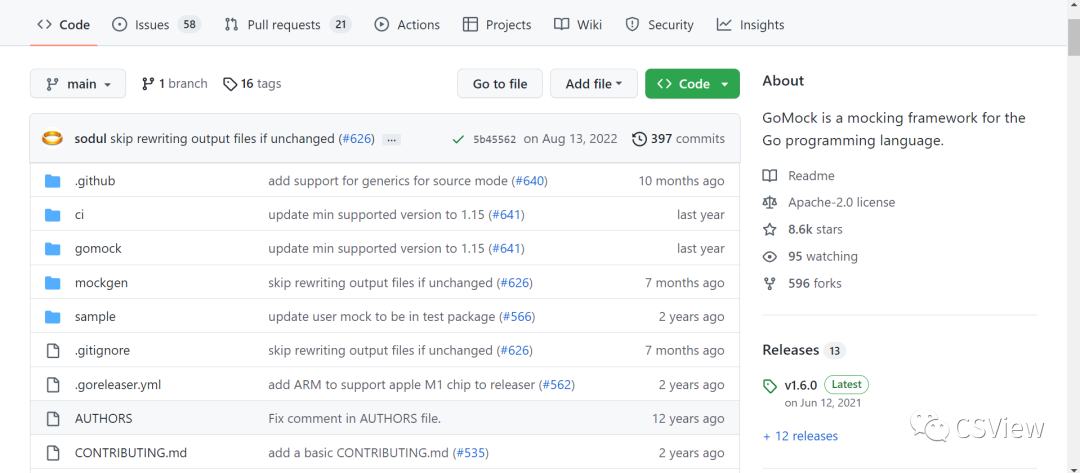Open the main branch dropdown
The width and height of the screenshot is (1080, 473).
coord(78,84)
